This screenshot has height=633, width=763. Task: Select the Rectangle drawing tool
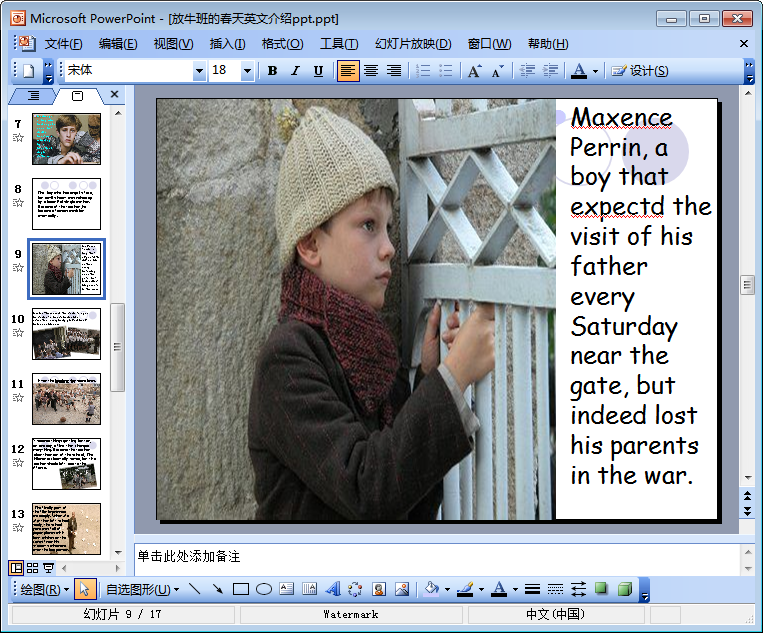[241, 589]
